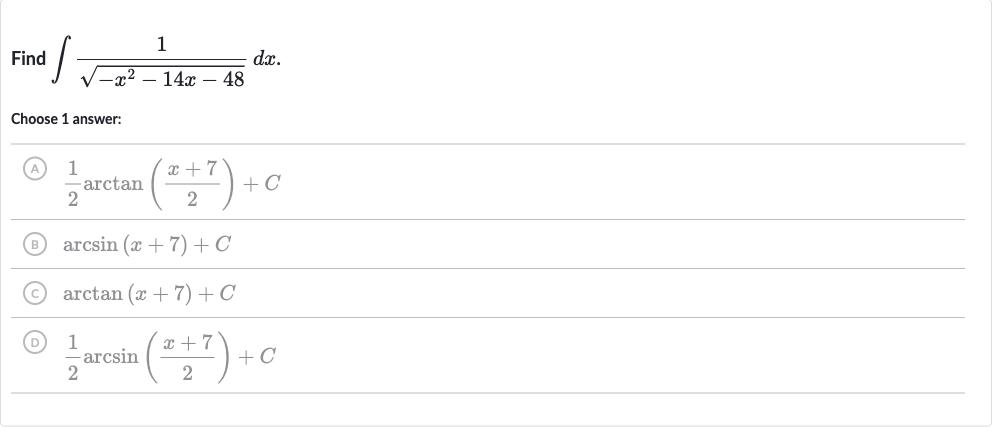Click the numerator 1 of the integrand

pos(162,44)
